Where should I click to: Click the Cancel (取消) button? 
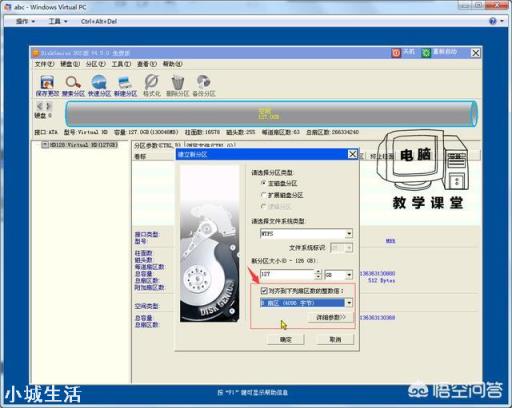[335, 339]
